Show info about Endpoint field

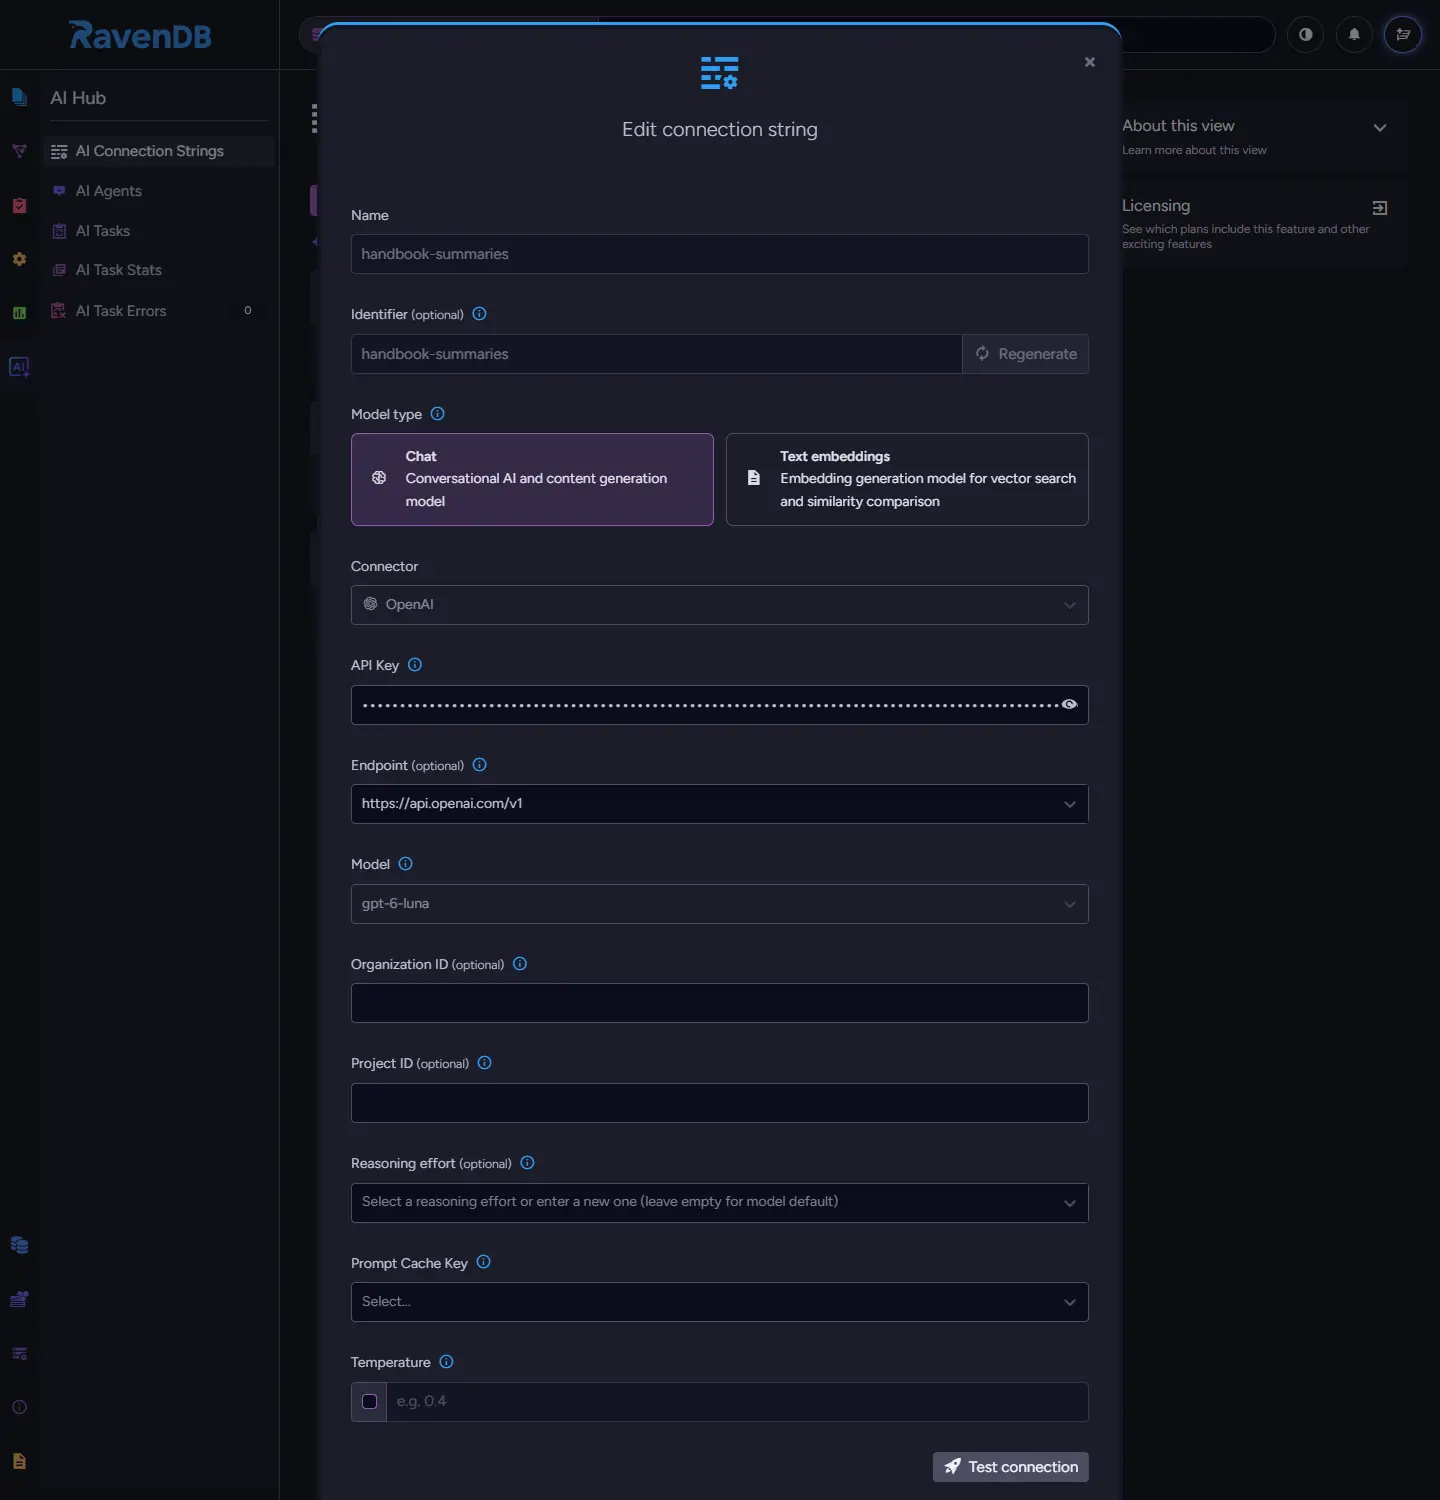(x=479, y=765)
